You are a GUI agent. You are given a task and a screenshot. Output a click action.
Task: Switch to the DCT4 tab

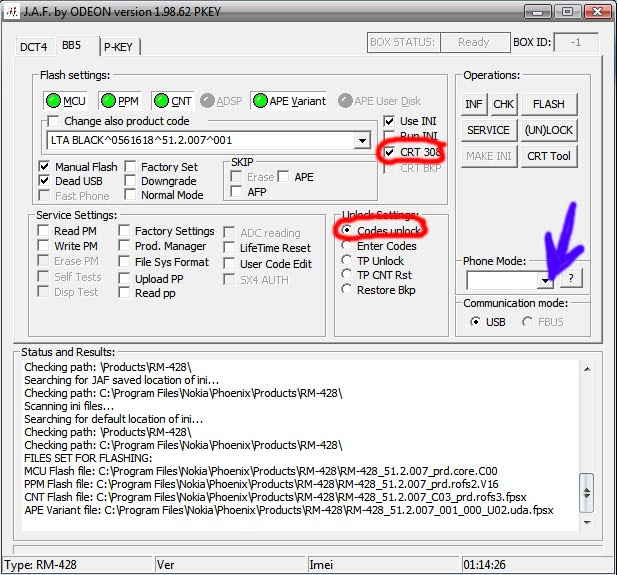pos(33,47)
